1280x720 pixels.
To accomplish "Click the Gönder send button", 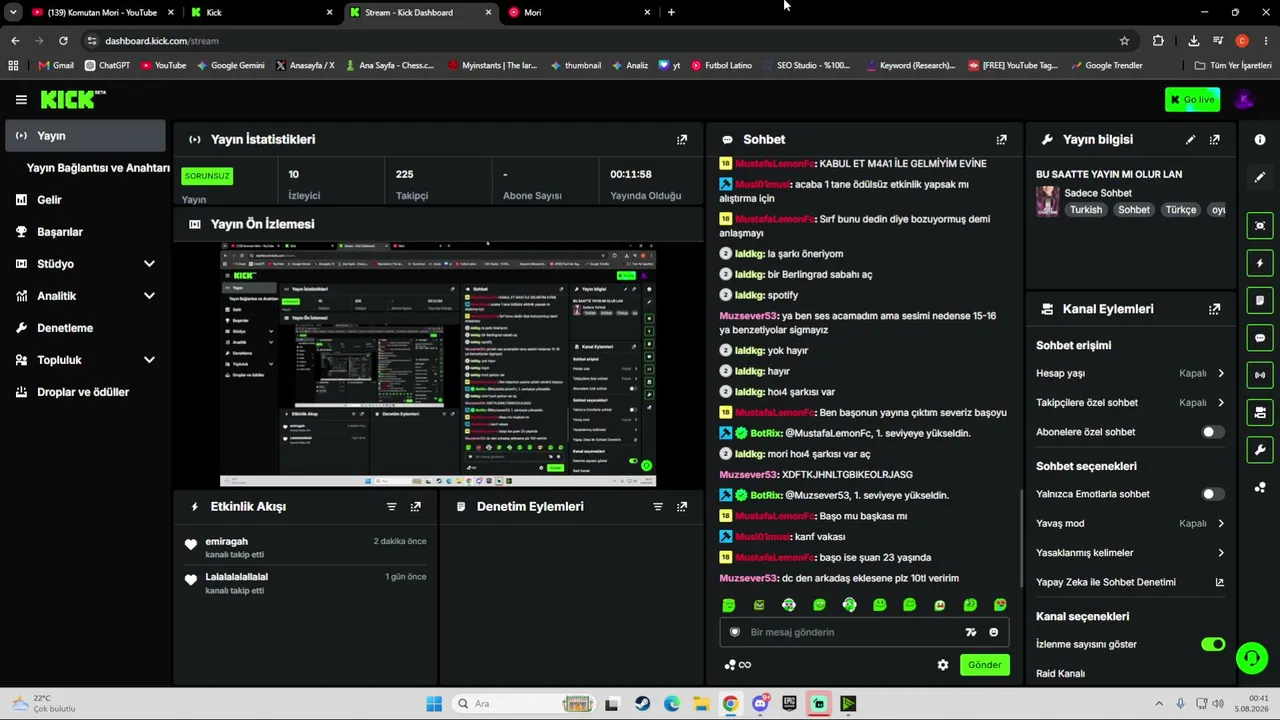I will pyautogui.click(x=984, y=665).
